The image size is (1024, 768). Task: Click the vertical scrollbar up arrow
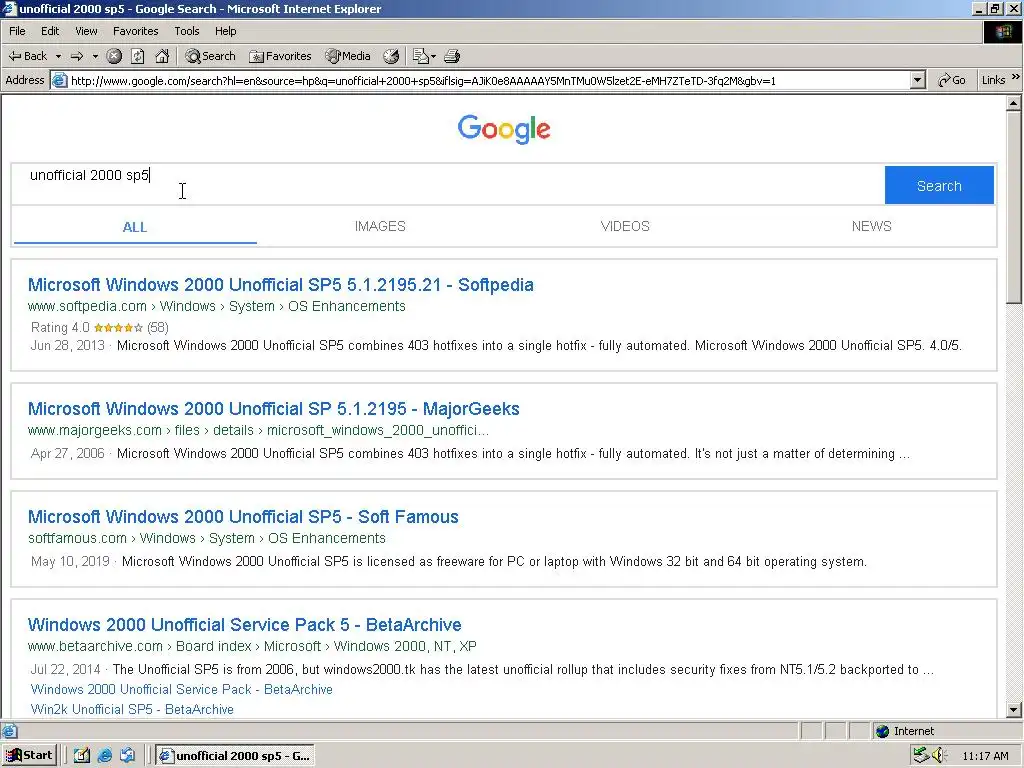1013,103
